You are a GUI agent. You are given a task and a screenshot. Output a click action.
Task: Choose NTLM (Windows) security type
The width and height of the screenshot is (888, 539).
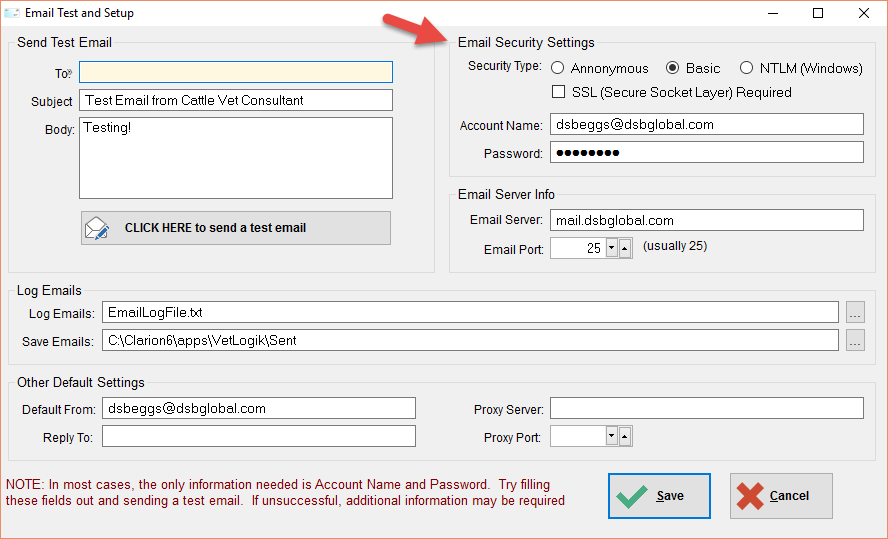pos(746,68)
